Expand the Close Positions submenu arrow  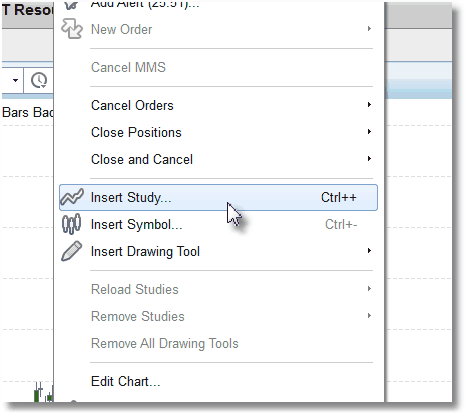[369, 132]
